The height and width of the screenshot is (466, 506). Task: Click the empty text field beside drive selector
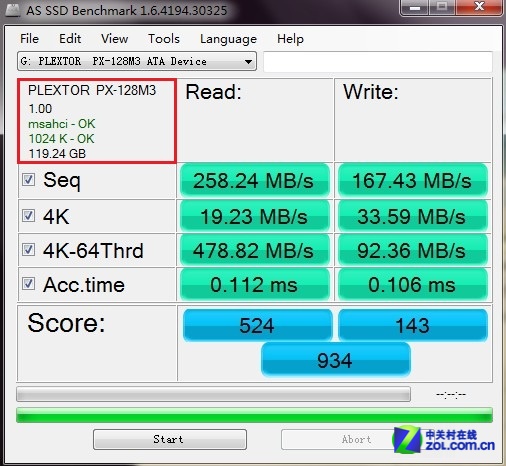(378, 61)
